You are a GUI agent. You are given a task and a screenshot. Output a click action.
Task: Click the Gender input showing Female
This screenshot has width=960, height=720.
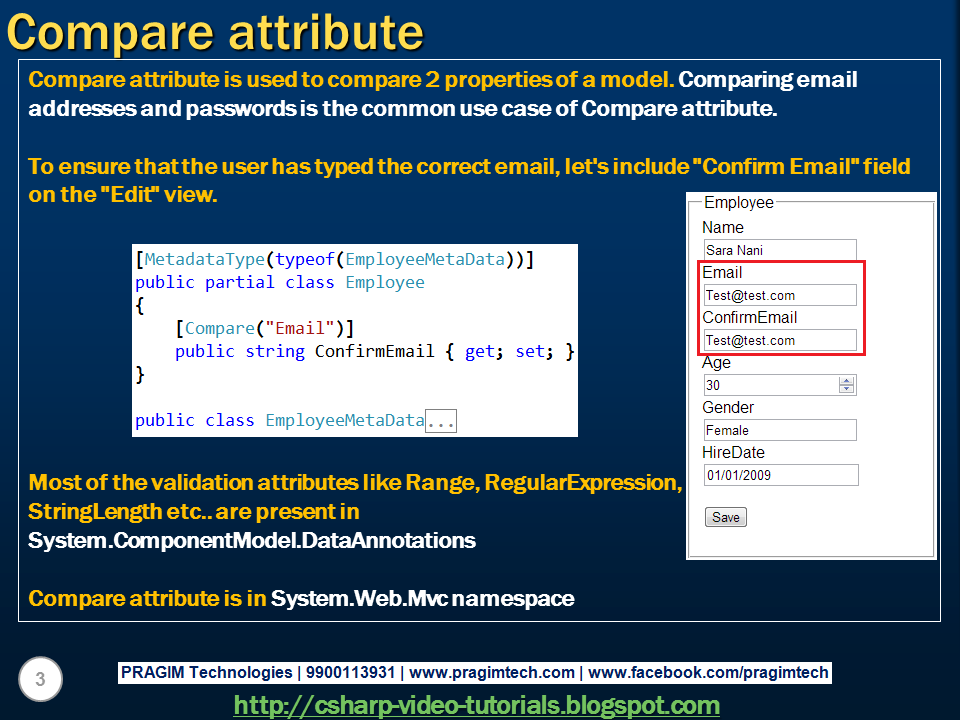point(778,429)
